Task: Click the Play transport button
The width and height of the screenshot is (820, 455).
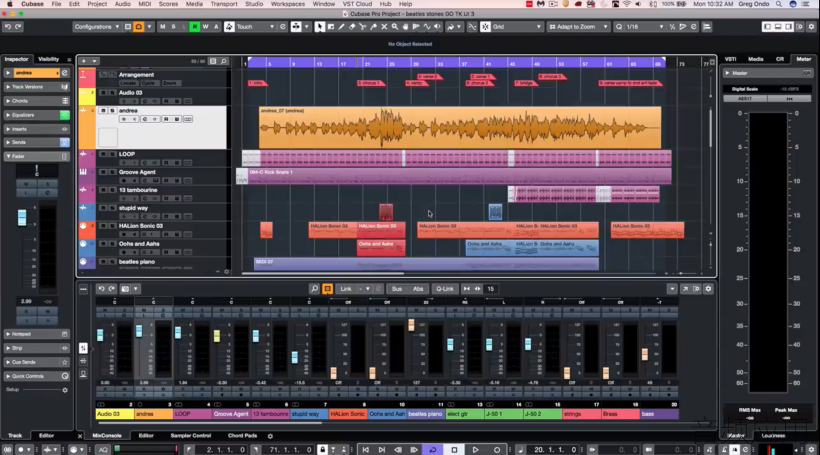Action: [475, 449]
